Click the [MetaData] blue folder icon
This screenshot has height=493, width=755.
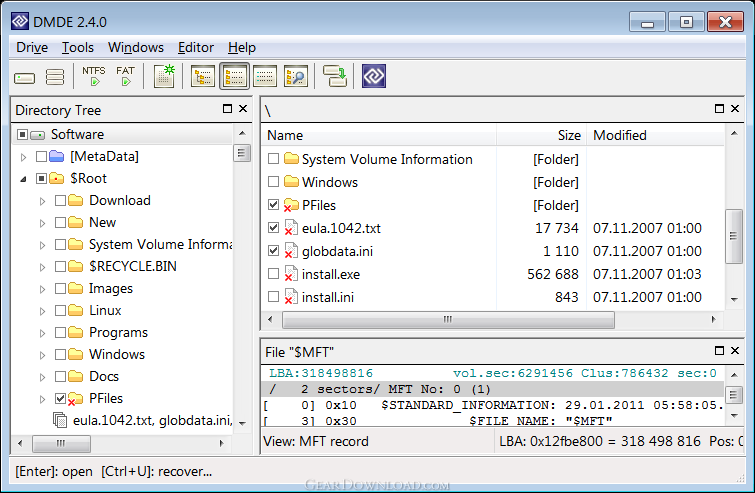[57, 156]
